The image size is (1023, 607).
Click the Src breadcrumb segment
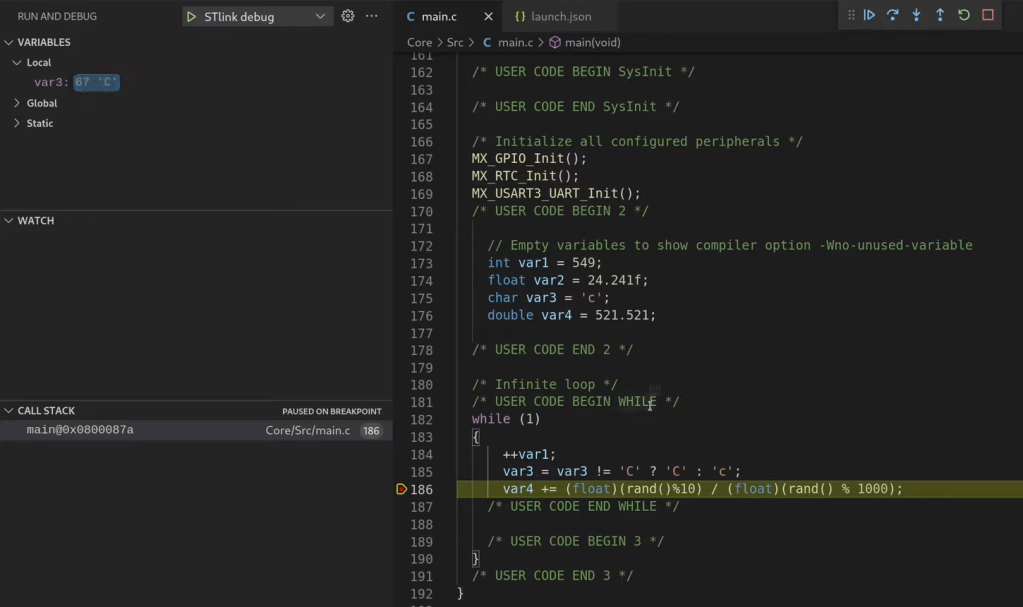click(455, 42)
